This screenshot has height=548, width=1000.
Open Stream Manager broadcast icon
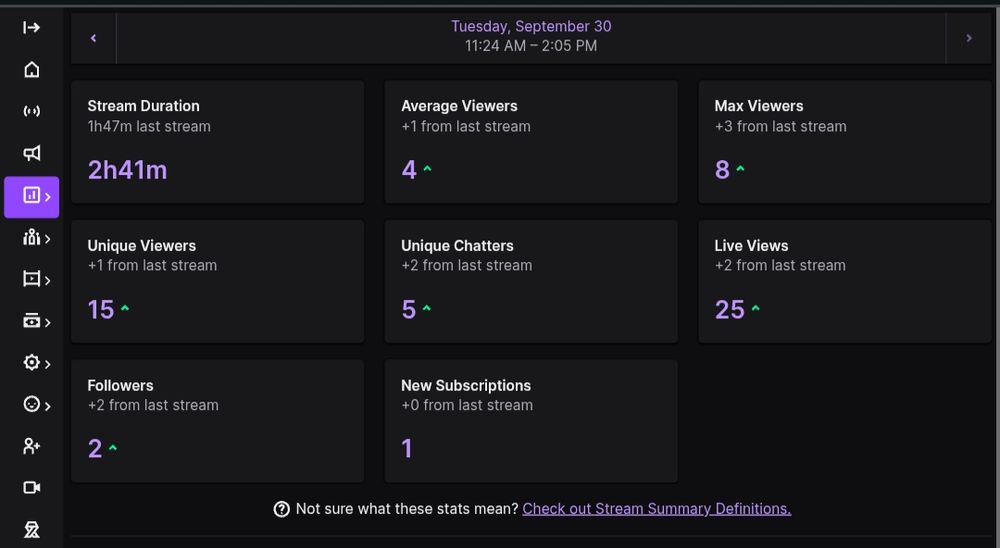[x=31, y=111]
